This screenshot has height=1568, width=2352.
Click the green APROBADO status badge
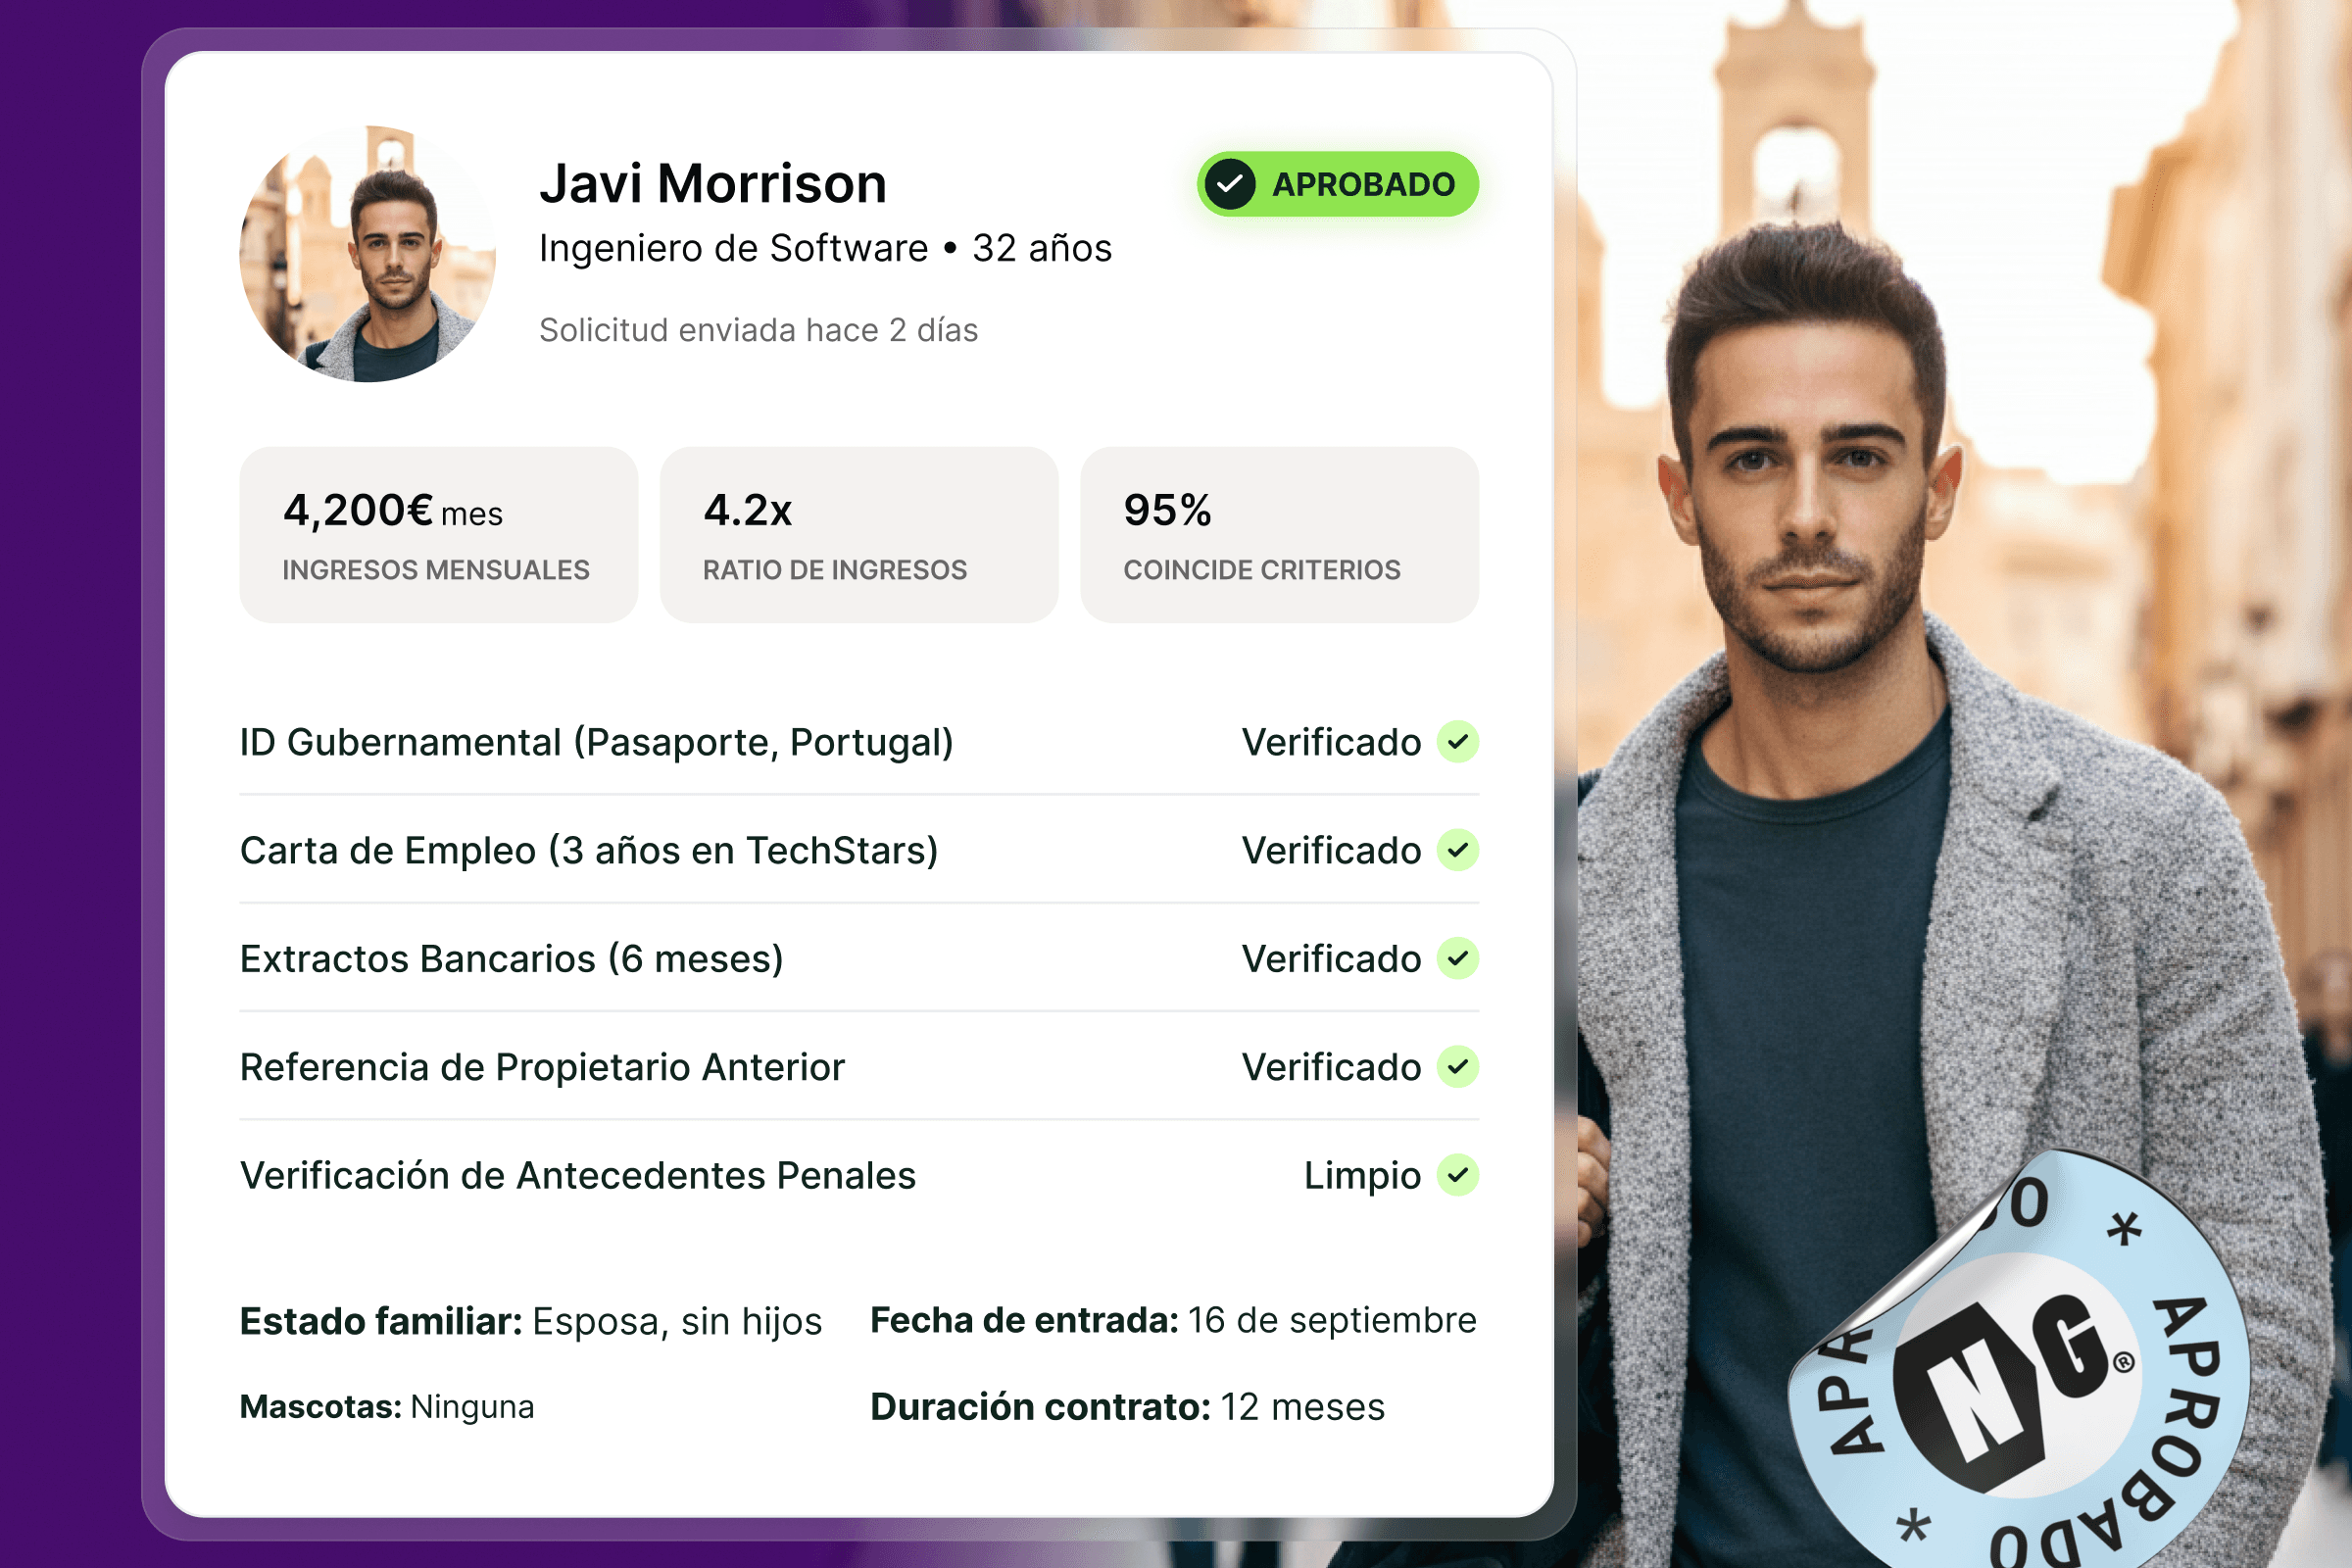tap(1337, 184)
